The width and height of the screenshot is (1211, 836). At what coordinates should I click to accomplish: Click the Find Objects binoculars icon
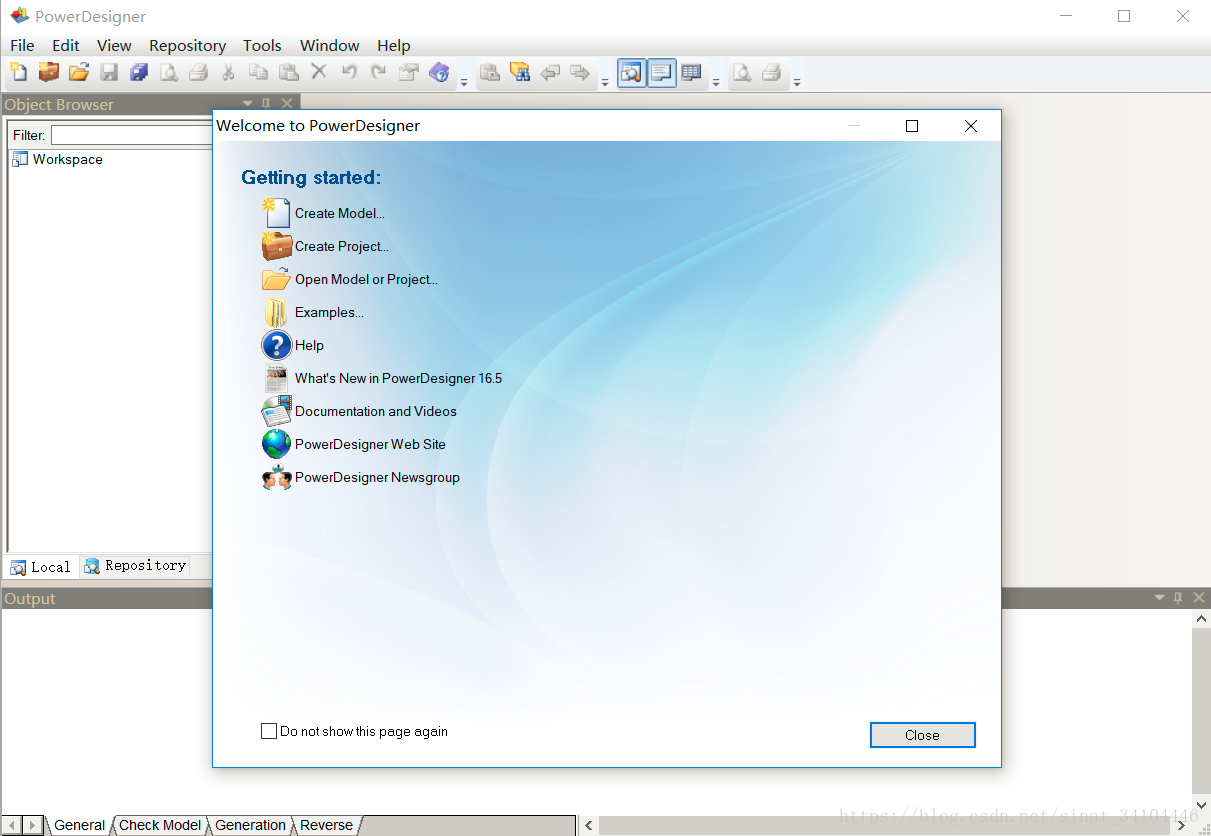520,72
